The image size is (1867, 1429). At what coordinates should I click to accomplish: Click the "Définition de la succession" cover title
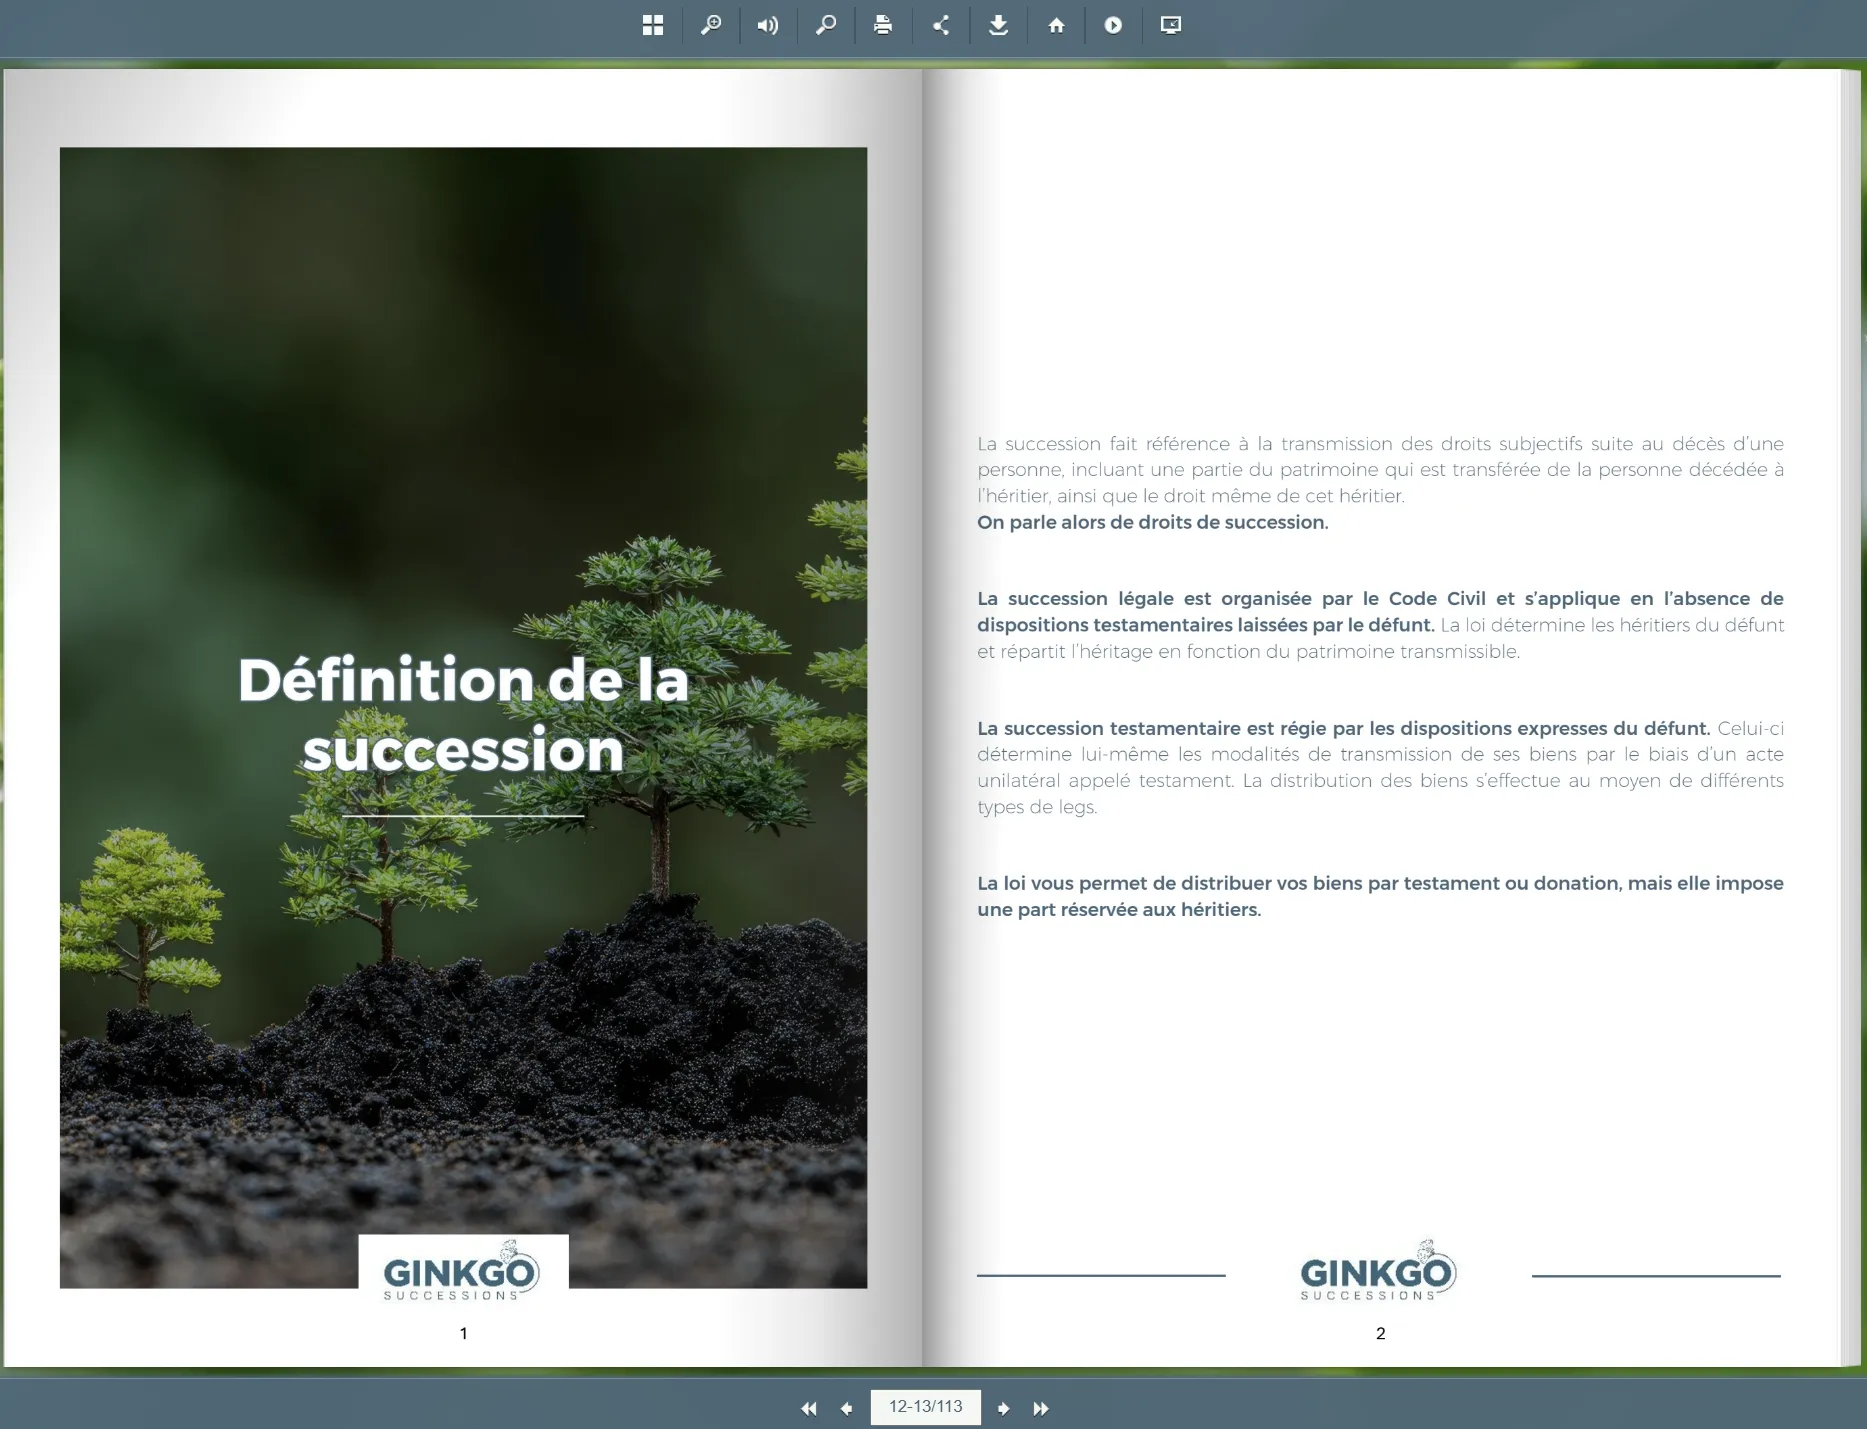point(463,715)
